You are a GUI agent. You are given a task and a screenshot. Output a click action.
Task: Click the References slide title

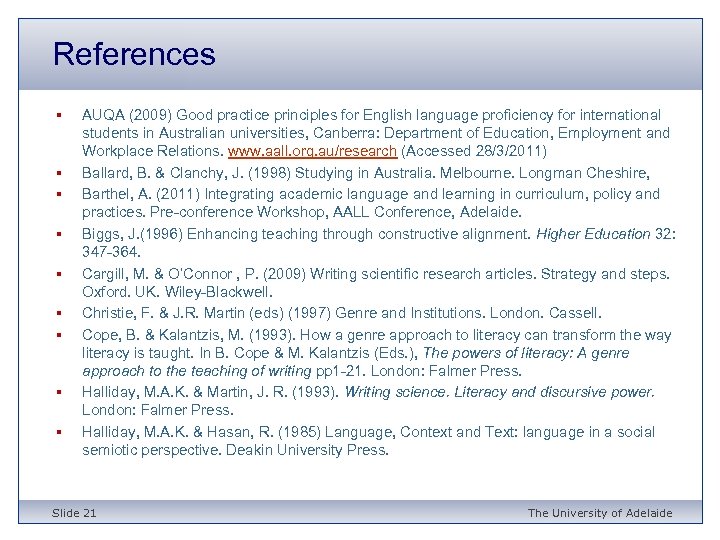pos(134,54)
